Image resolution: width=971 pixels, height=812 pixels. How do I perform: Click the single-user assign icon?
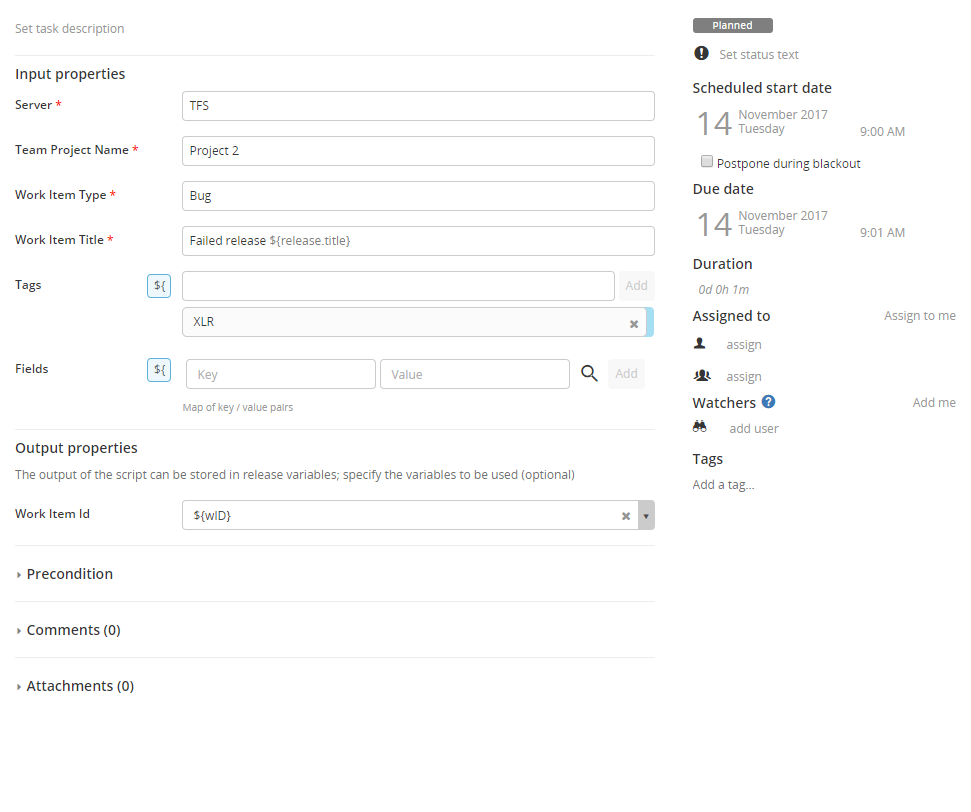(700, 343)
